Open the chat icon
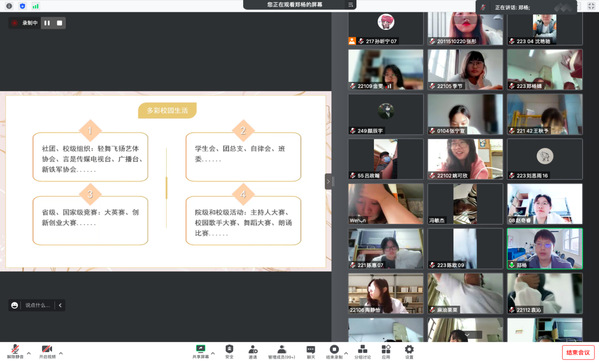This screenshot has width=599, height=363. coord(311,351)
